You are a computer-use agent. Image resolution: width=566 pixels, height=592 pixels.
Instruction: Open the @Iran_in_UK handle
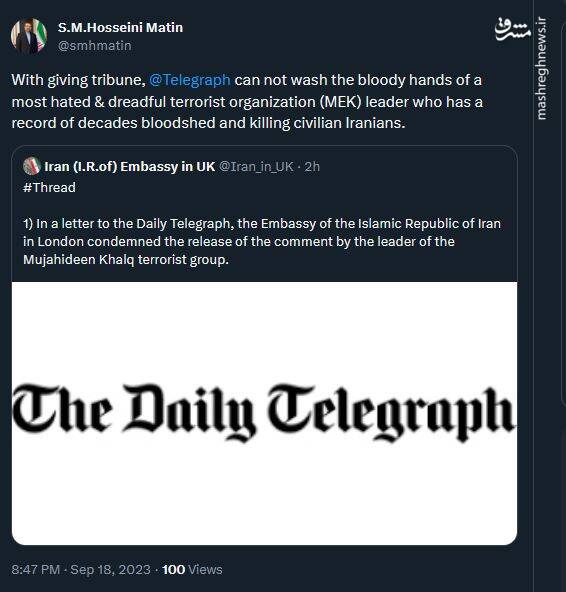[x=256, y=166]
